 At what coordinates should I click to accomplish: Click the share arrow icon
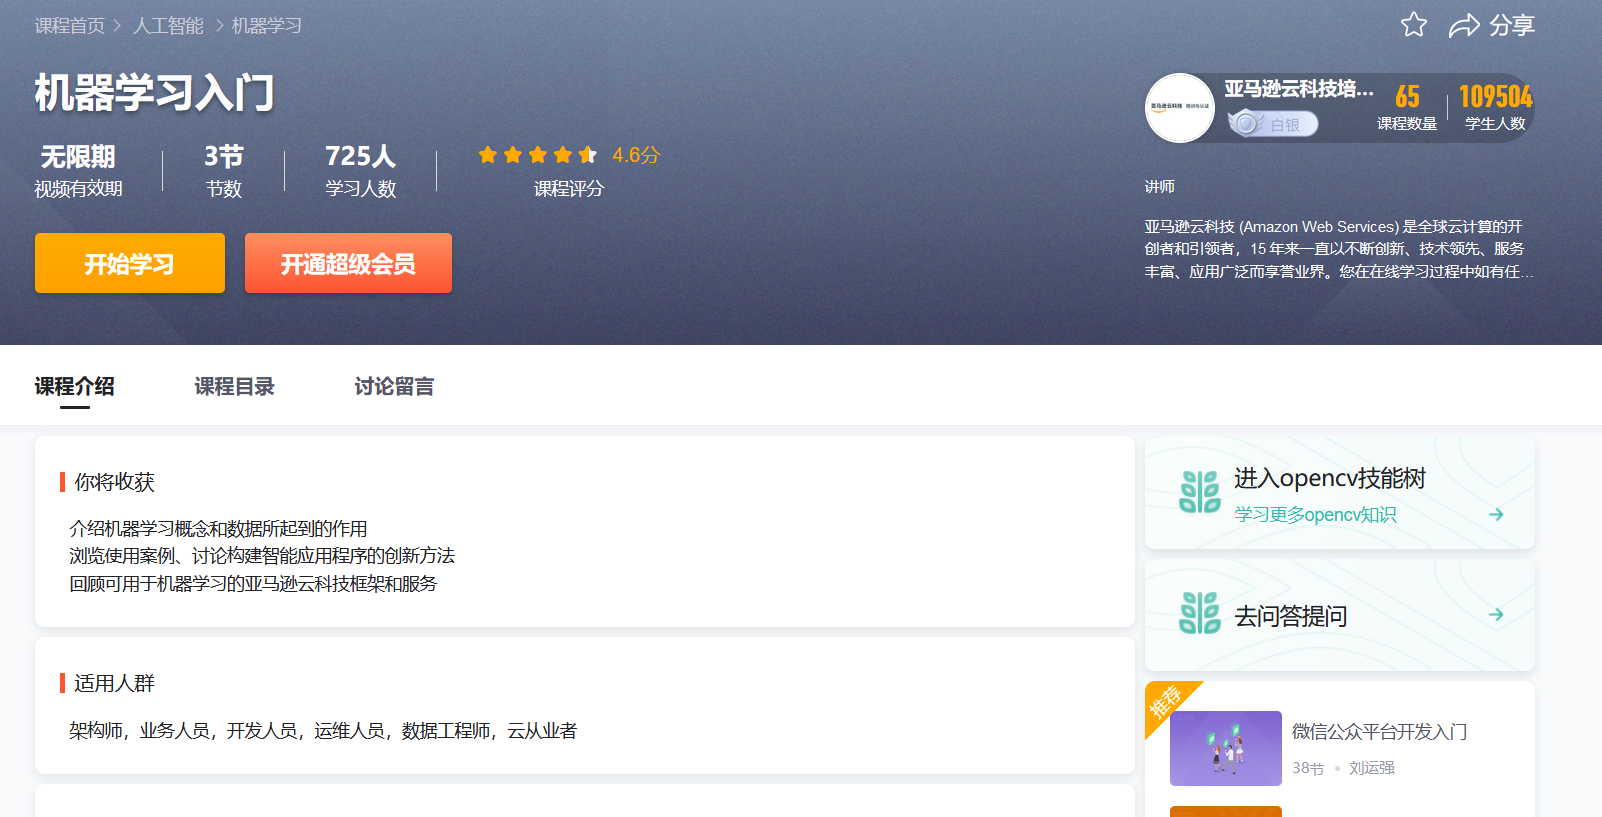(x=1464, y=26)
